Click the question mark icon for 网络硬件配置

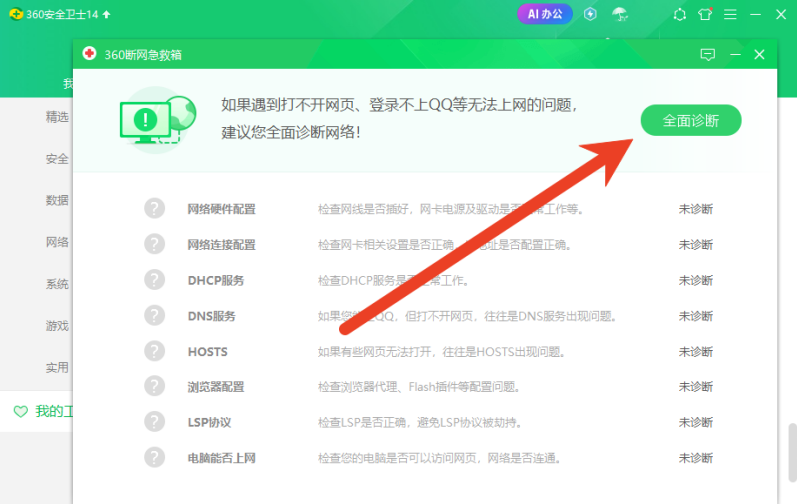pyautogui.click(x=155, y=209)
